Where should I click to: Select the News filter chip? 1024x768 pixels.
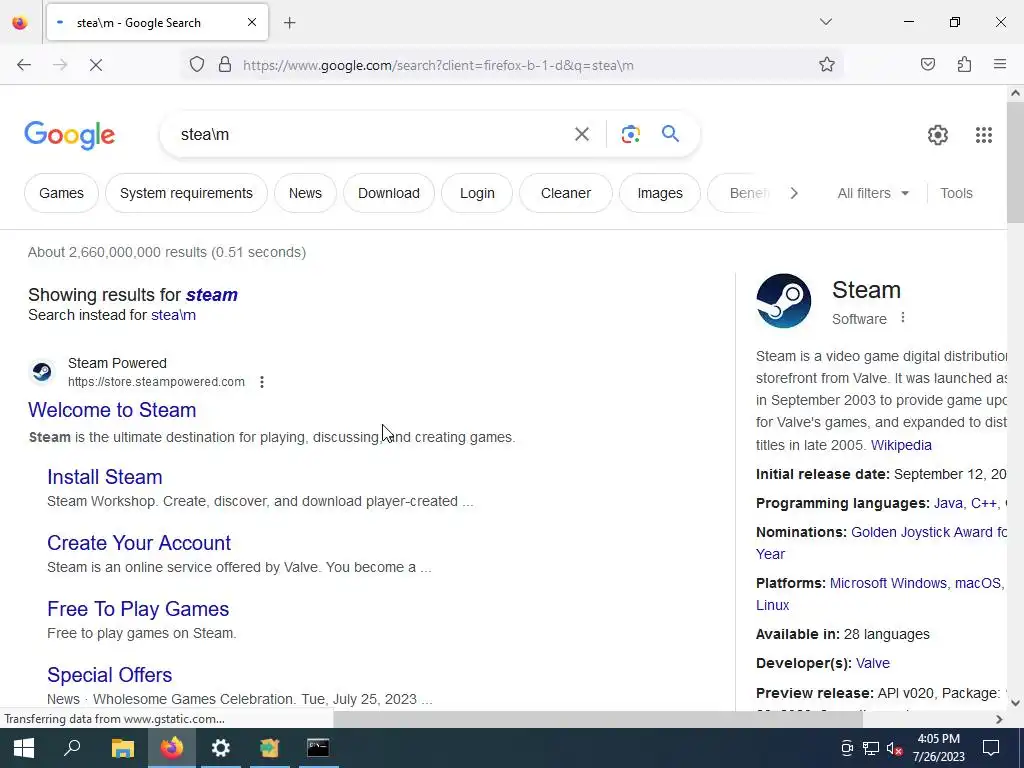(x=305, y=193)
